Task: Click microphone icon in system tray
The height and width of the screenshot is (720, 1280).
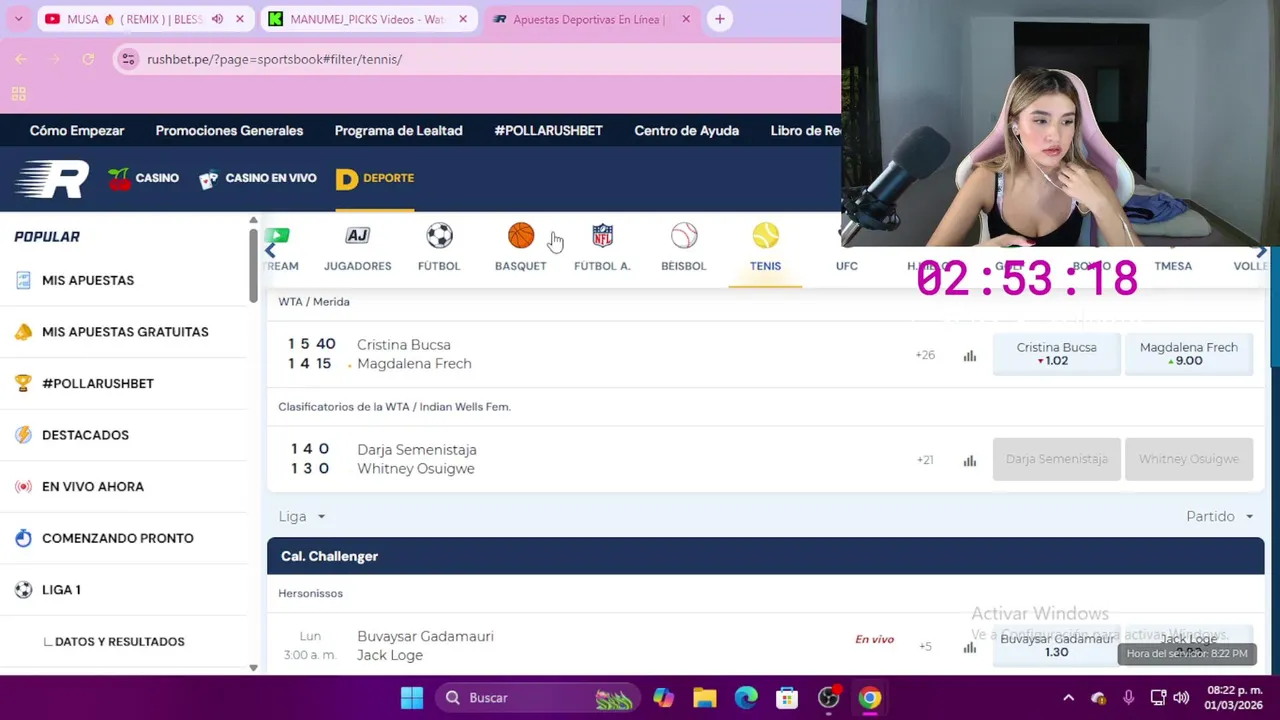Action: (1129, 698)
